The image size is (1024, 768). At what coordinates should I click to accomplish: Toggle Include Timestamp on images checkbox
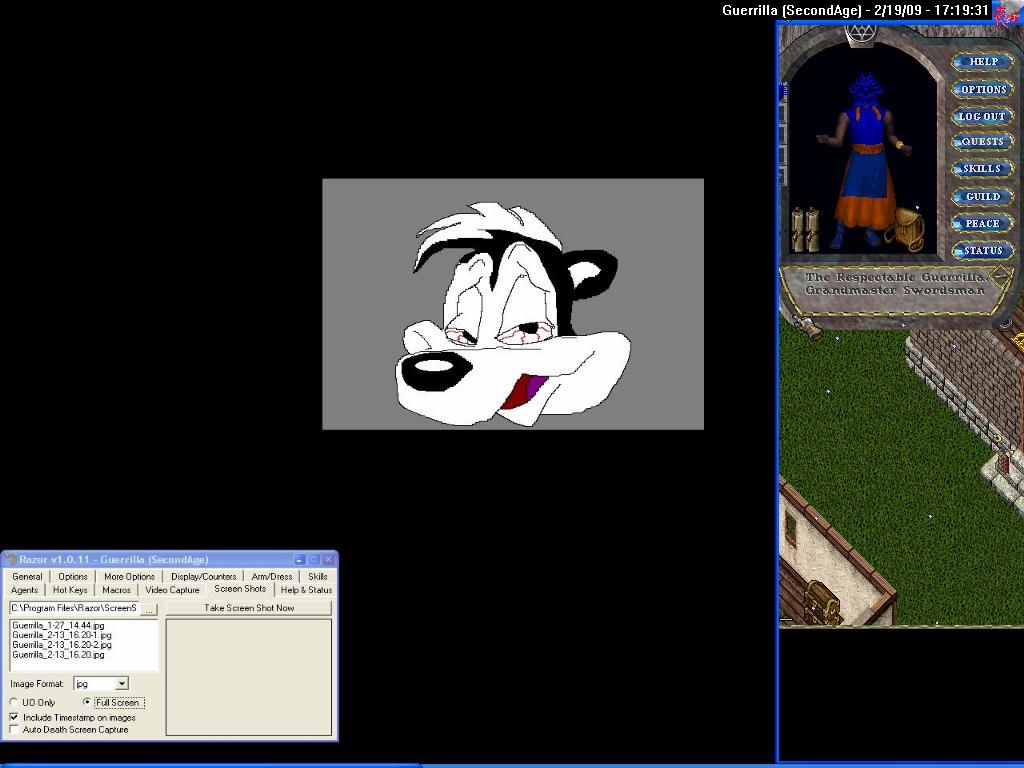[14, 717]
